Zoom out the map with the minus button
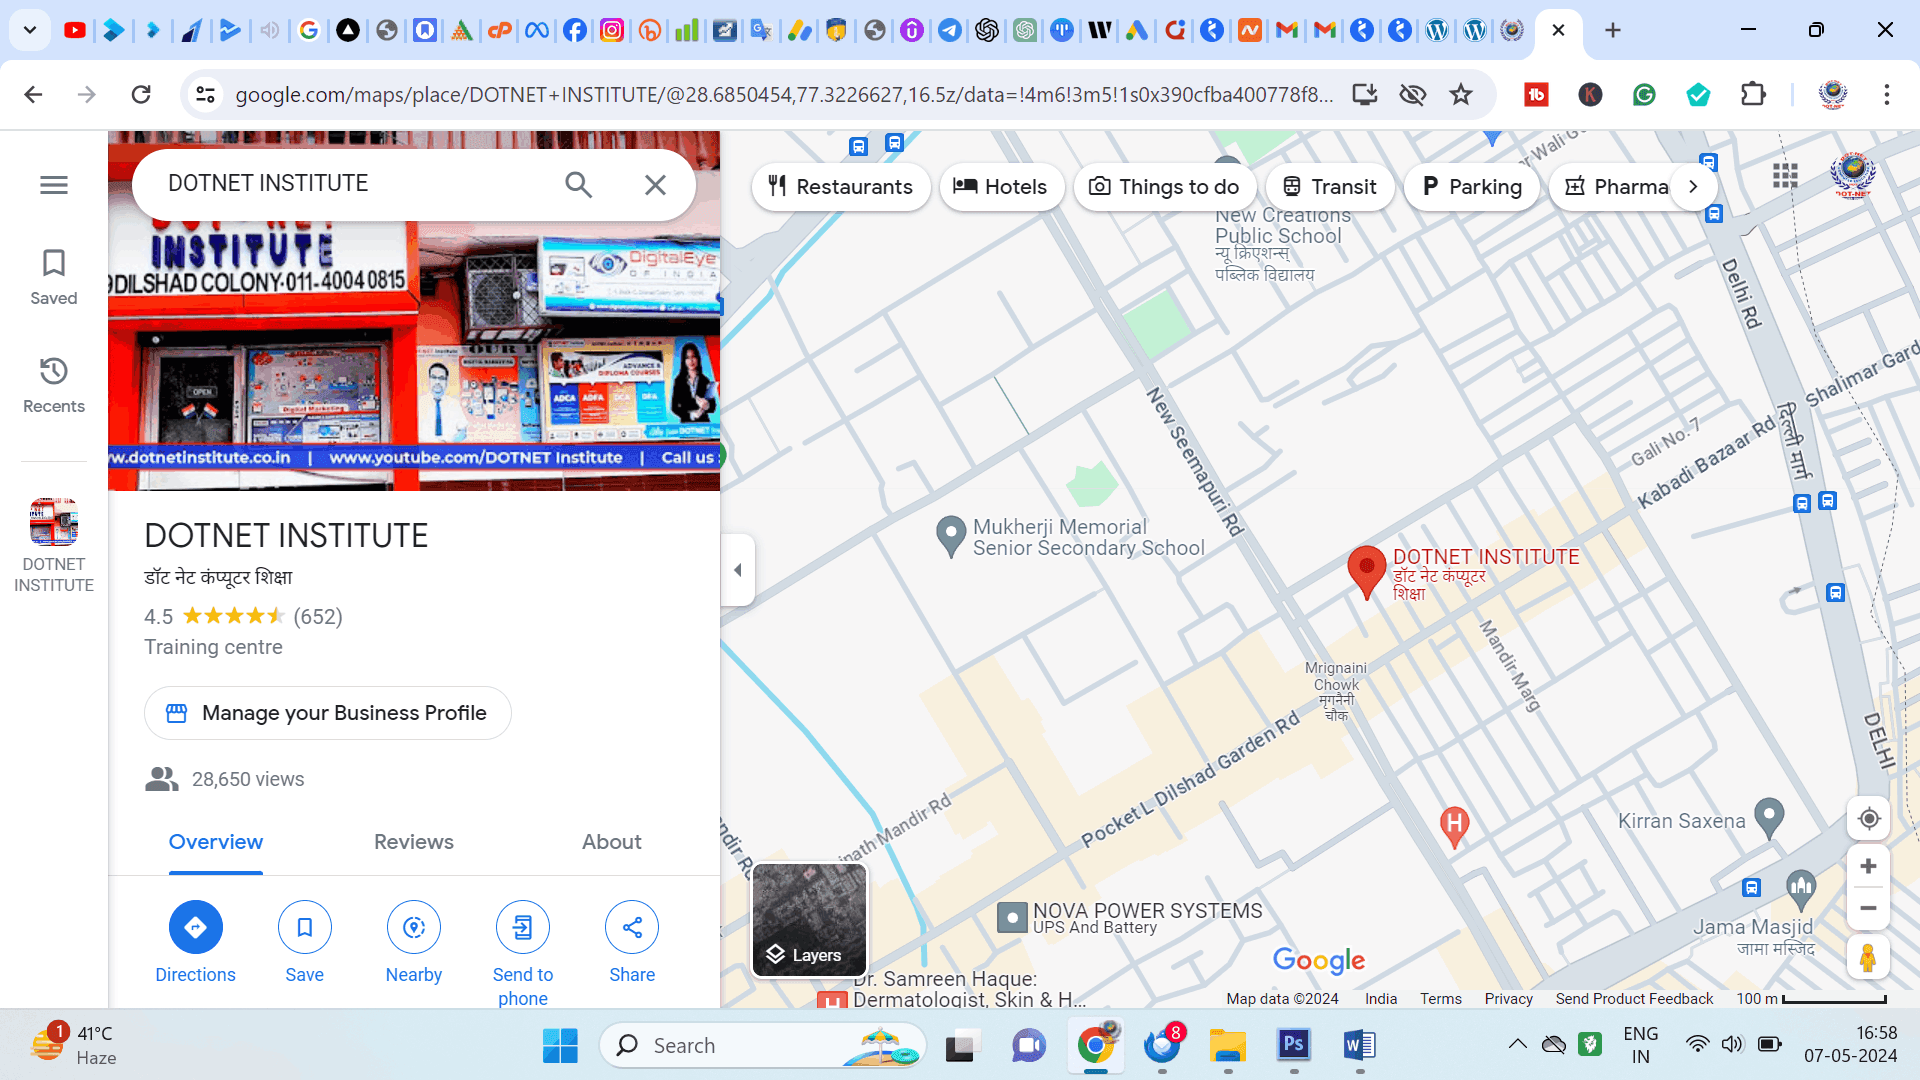 coord(1868,908)
